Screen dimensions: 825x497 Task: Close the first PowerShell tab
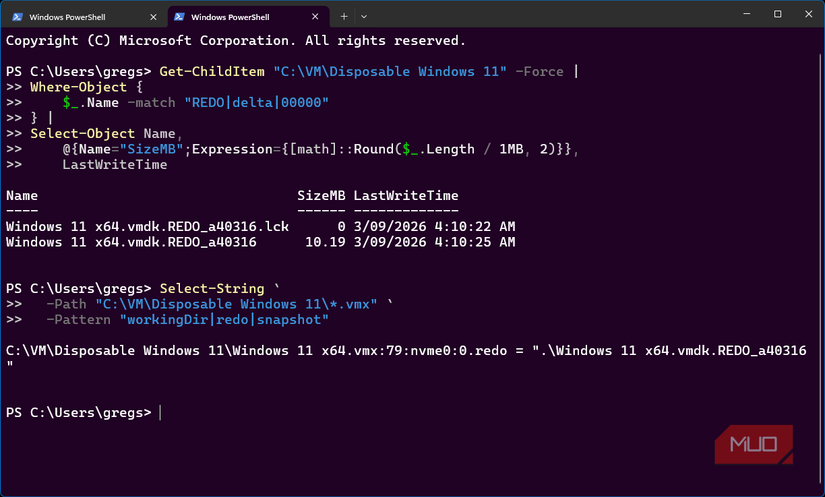coord(153,17)
